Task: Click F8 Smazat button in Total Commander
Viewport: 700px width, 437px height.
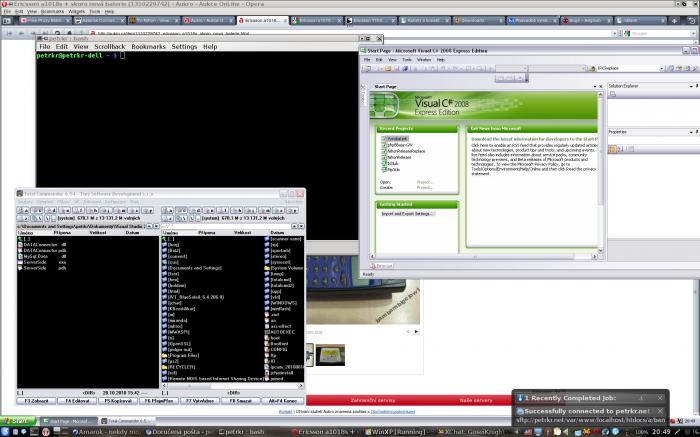Action: pyautogui.click(x=241, y=401)
